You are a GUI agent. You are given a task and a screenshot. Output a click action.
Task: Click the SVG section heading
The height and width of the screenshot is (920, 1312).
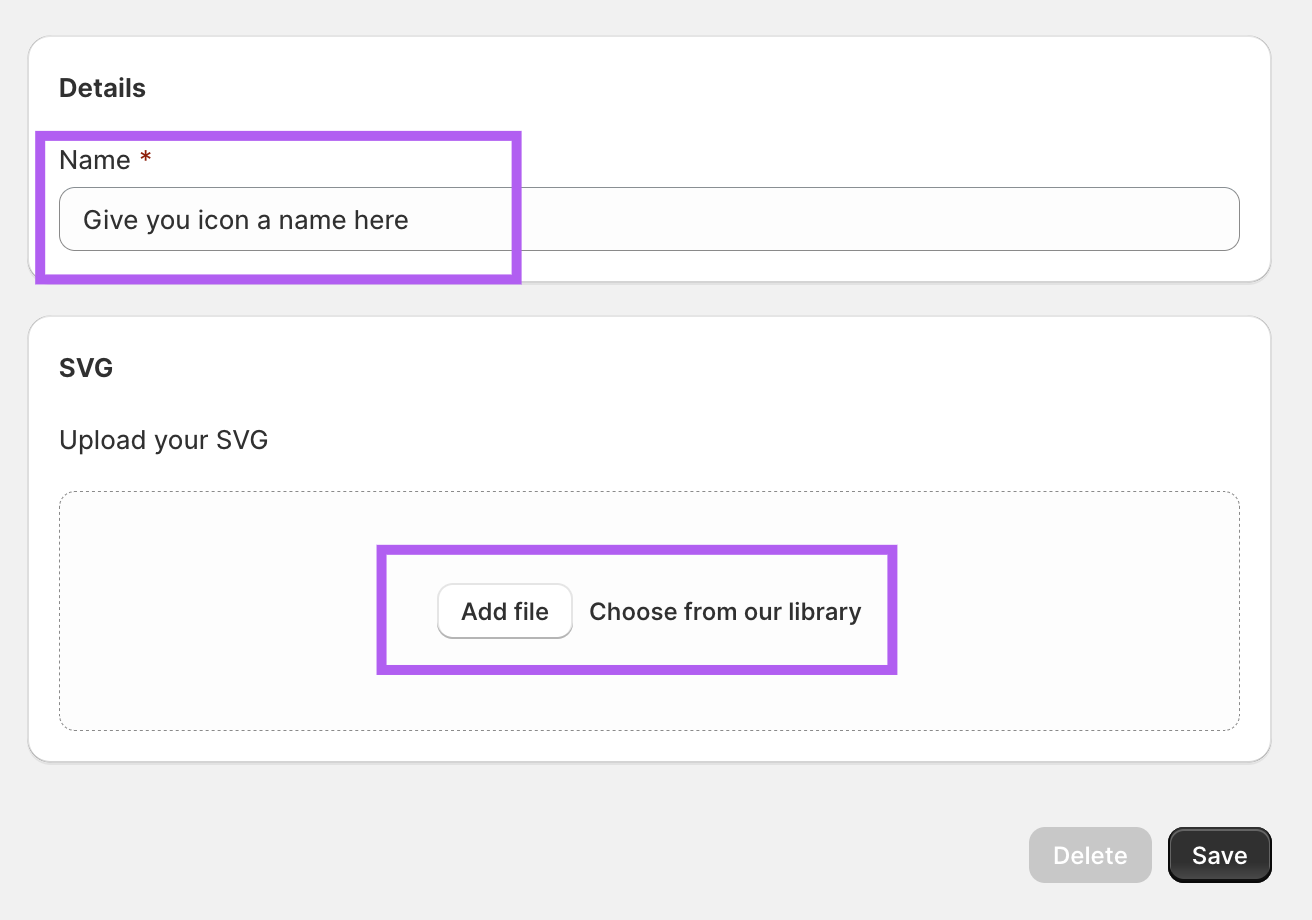86,368
